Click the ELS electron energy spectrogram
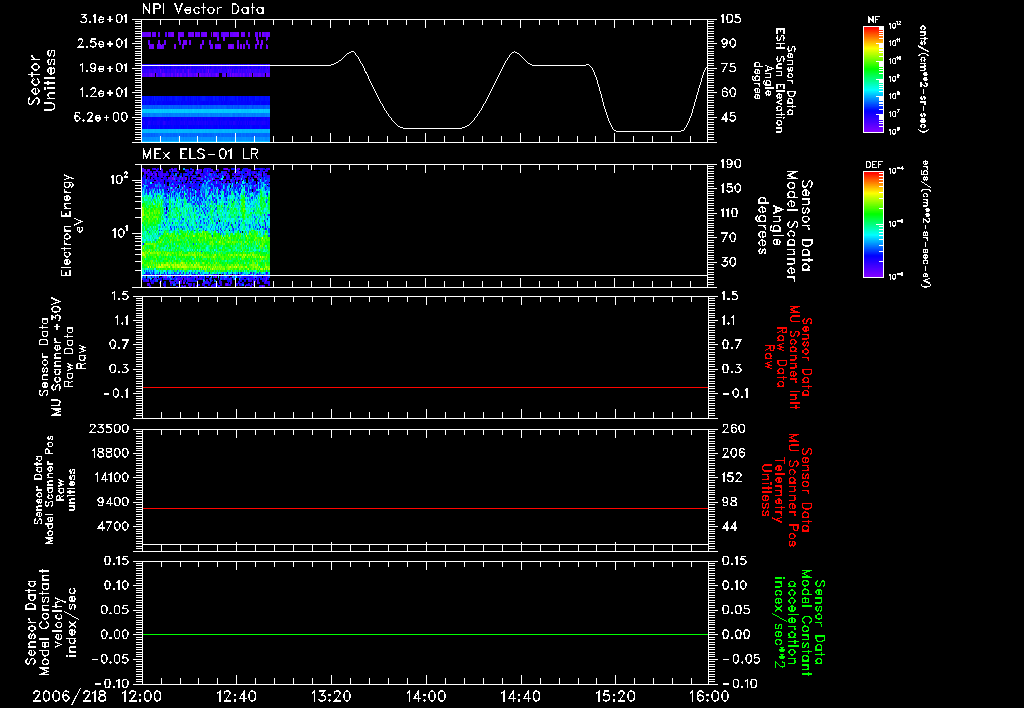The width and height of the screenshot is (1024, 708). tap(206, 225)
